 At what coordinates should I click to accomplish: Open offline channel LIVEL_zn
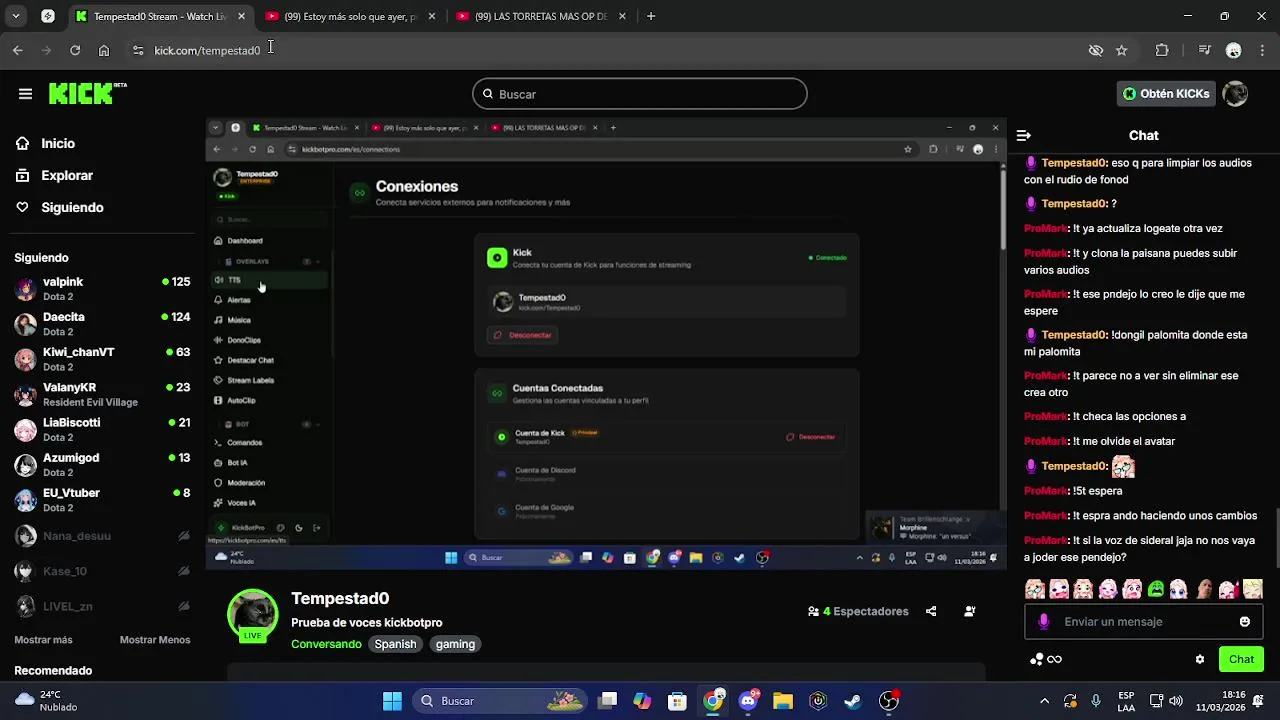click(x=102, y=606)
